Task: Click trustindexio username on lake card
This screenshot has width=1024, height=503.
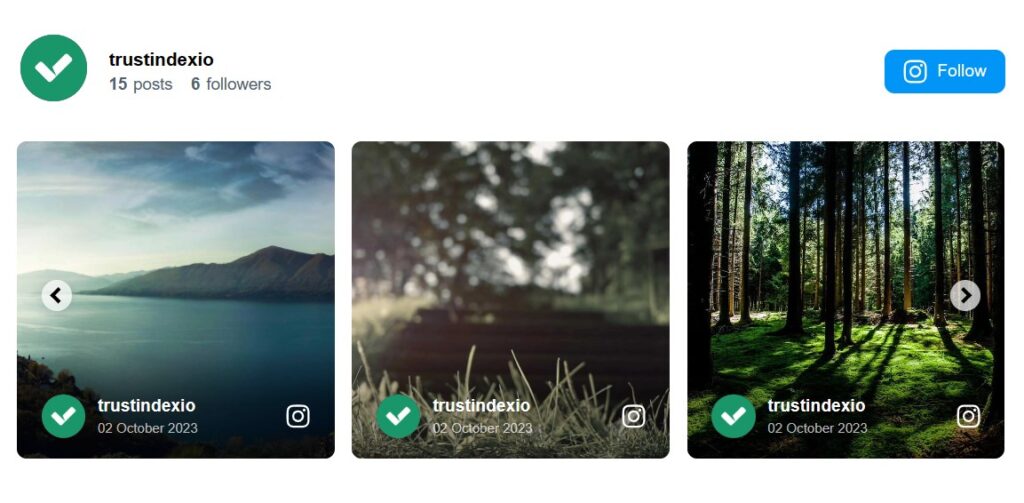Action: click(x=146, y=406)
